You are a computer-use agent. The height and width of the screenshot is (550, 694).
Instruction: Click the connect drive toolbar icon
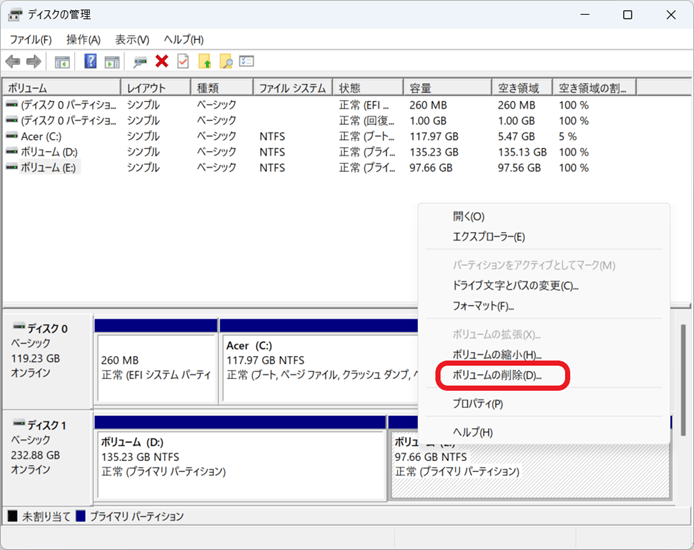pos(140,62)
